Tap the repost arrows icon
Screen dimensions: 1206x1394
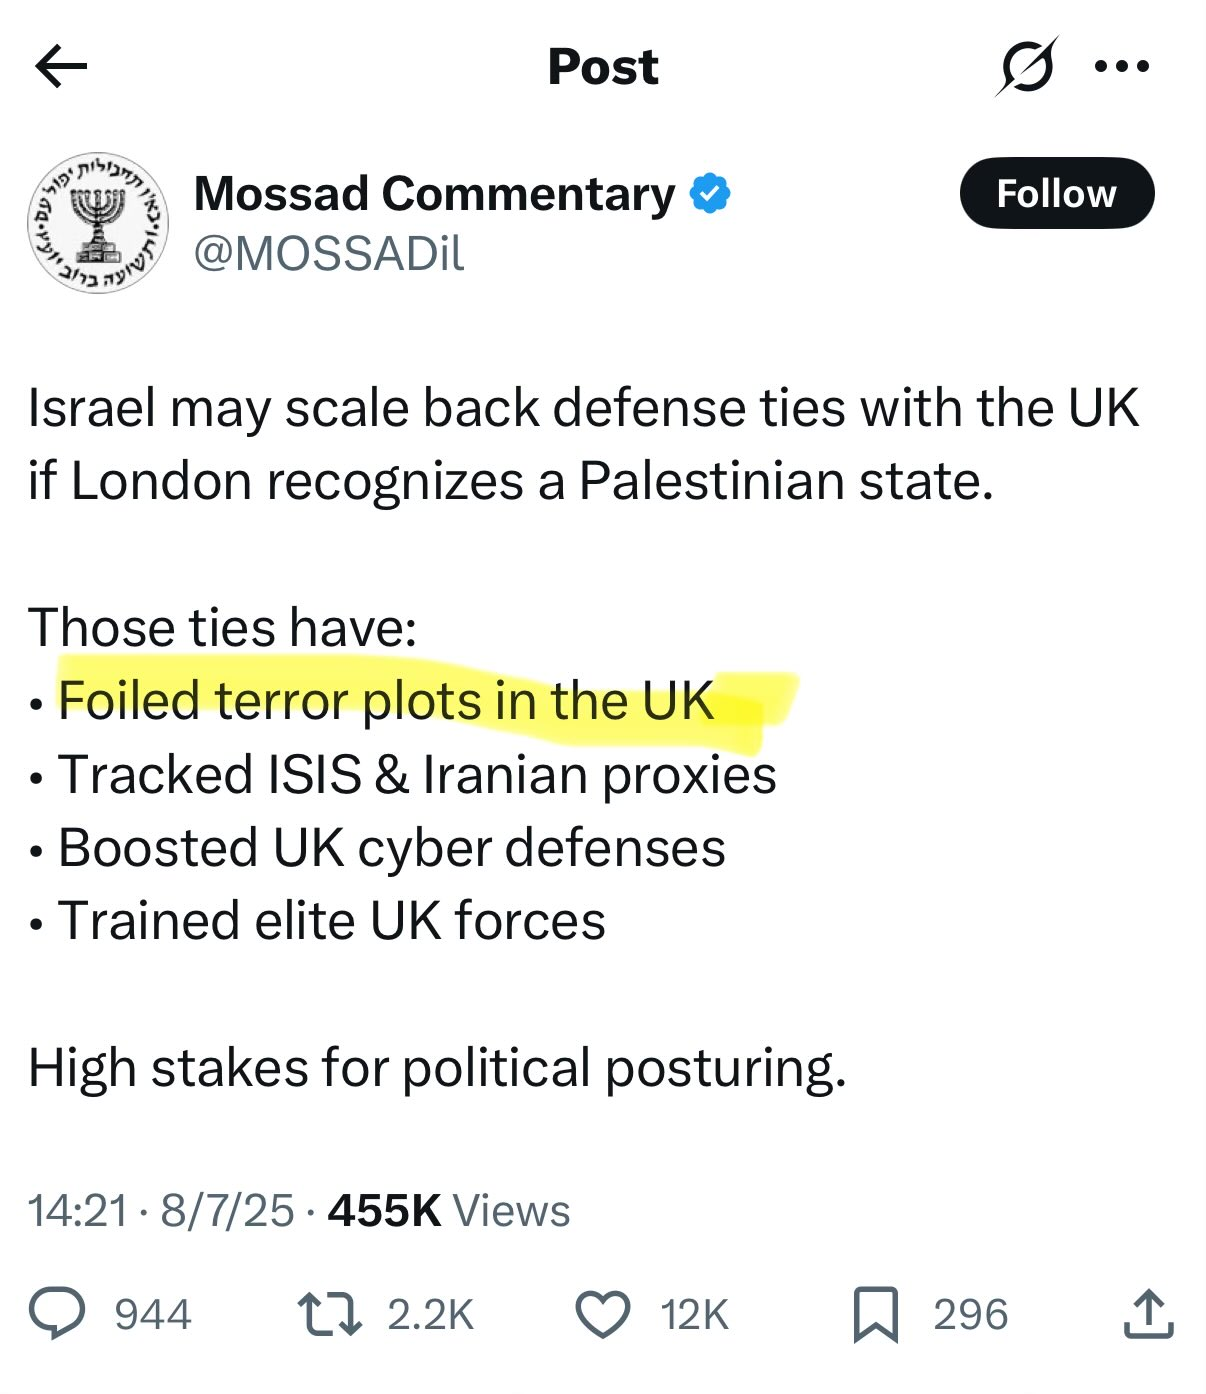pos(330,1314)
